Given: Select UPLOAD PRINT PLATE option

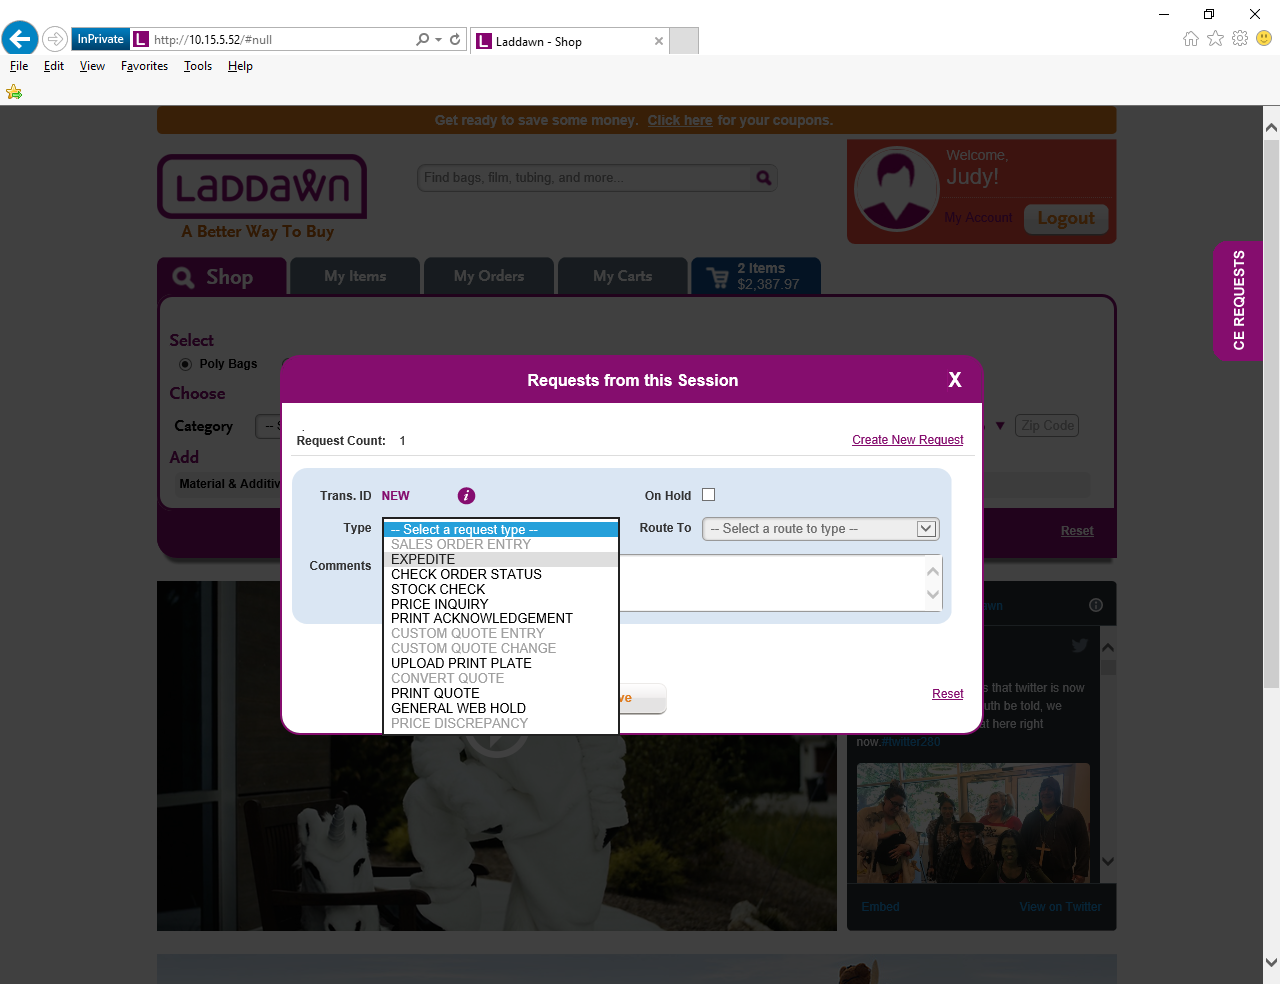Looking at the screenshot, I should (x=501, y=664).
